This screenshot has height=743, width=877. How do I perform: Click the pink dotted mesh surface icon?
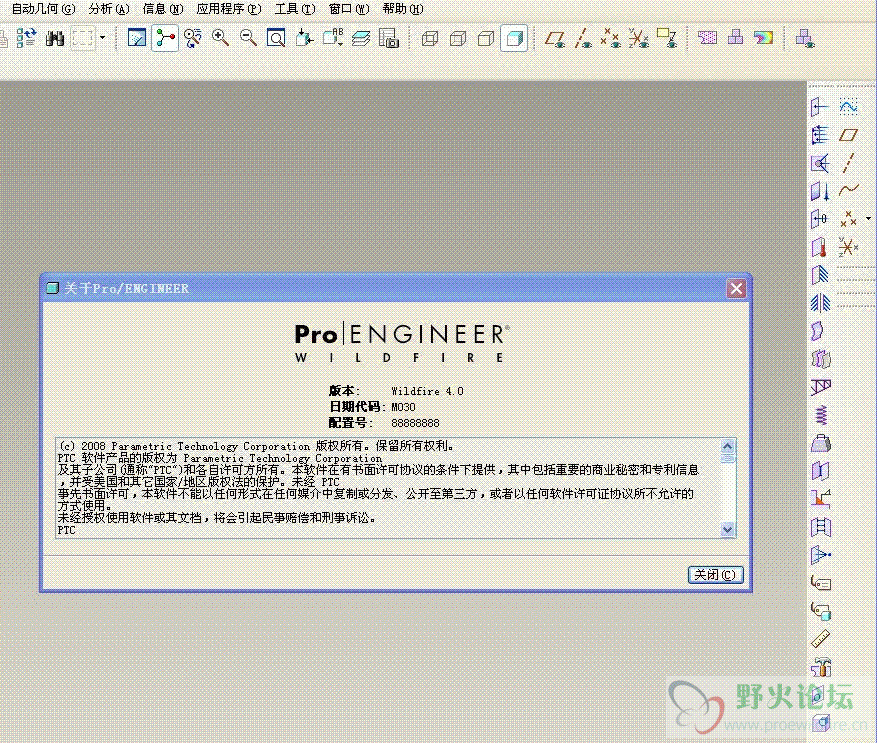(708, 38)
